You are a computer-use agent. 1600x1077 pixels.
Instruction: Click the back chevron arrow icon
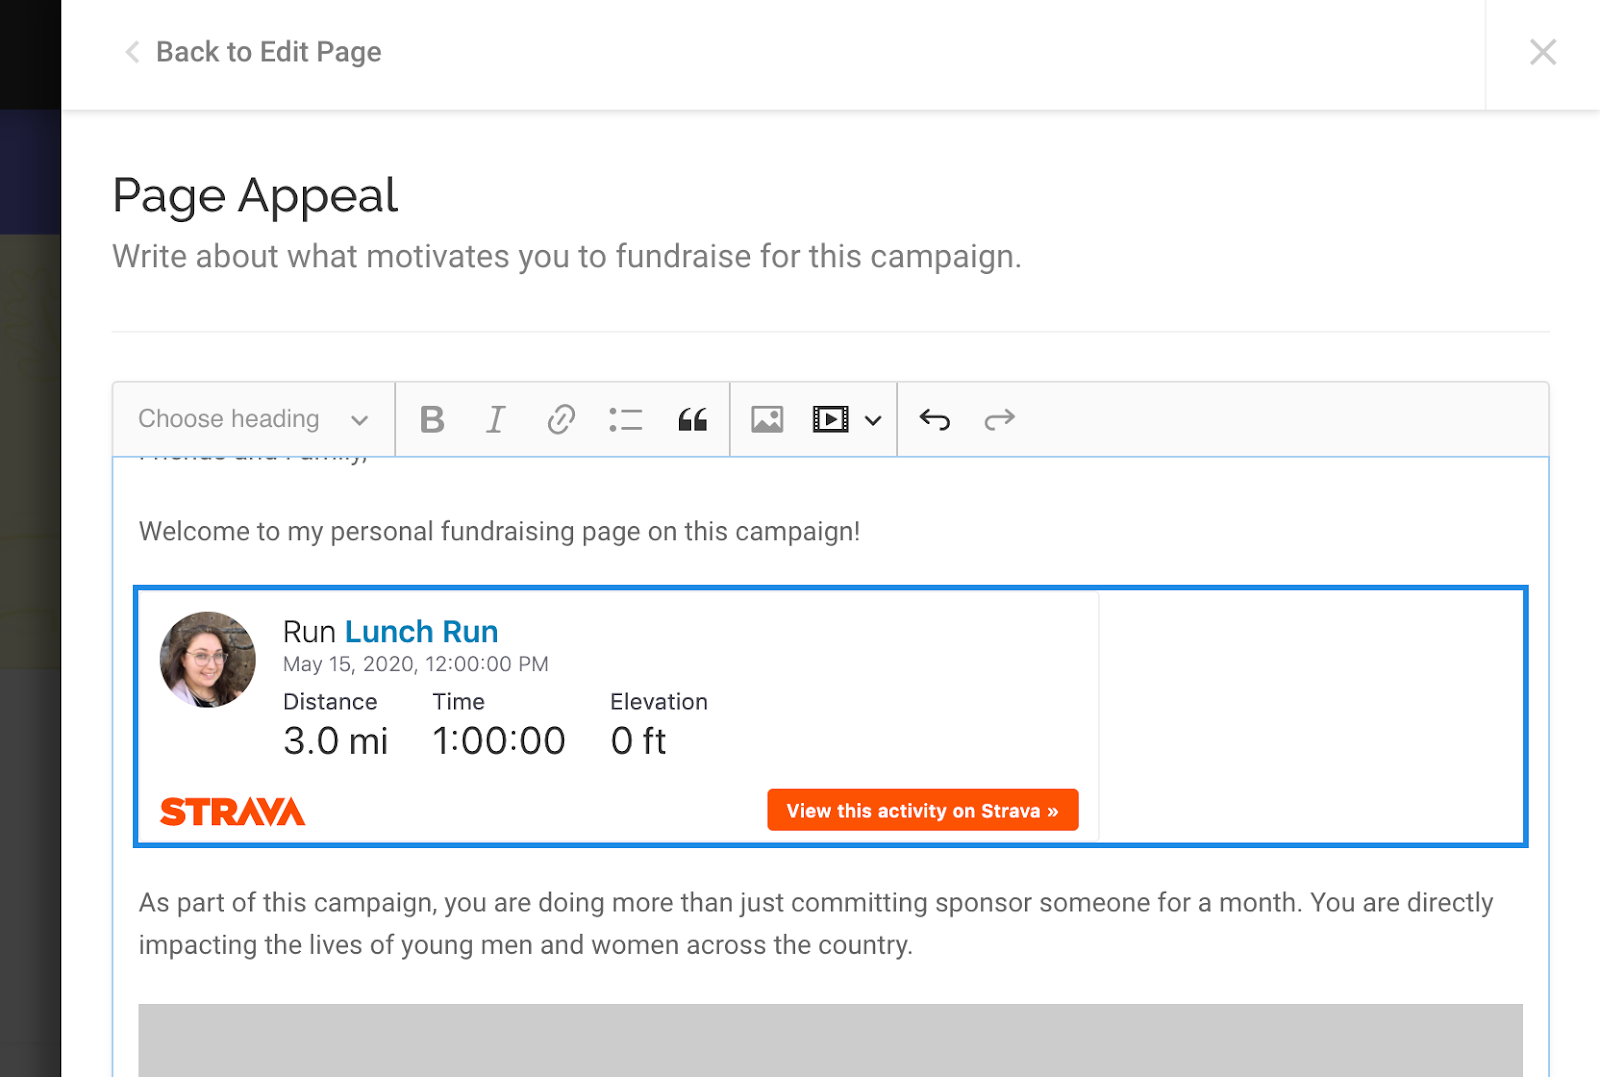point(131,52)
